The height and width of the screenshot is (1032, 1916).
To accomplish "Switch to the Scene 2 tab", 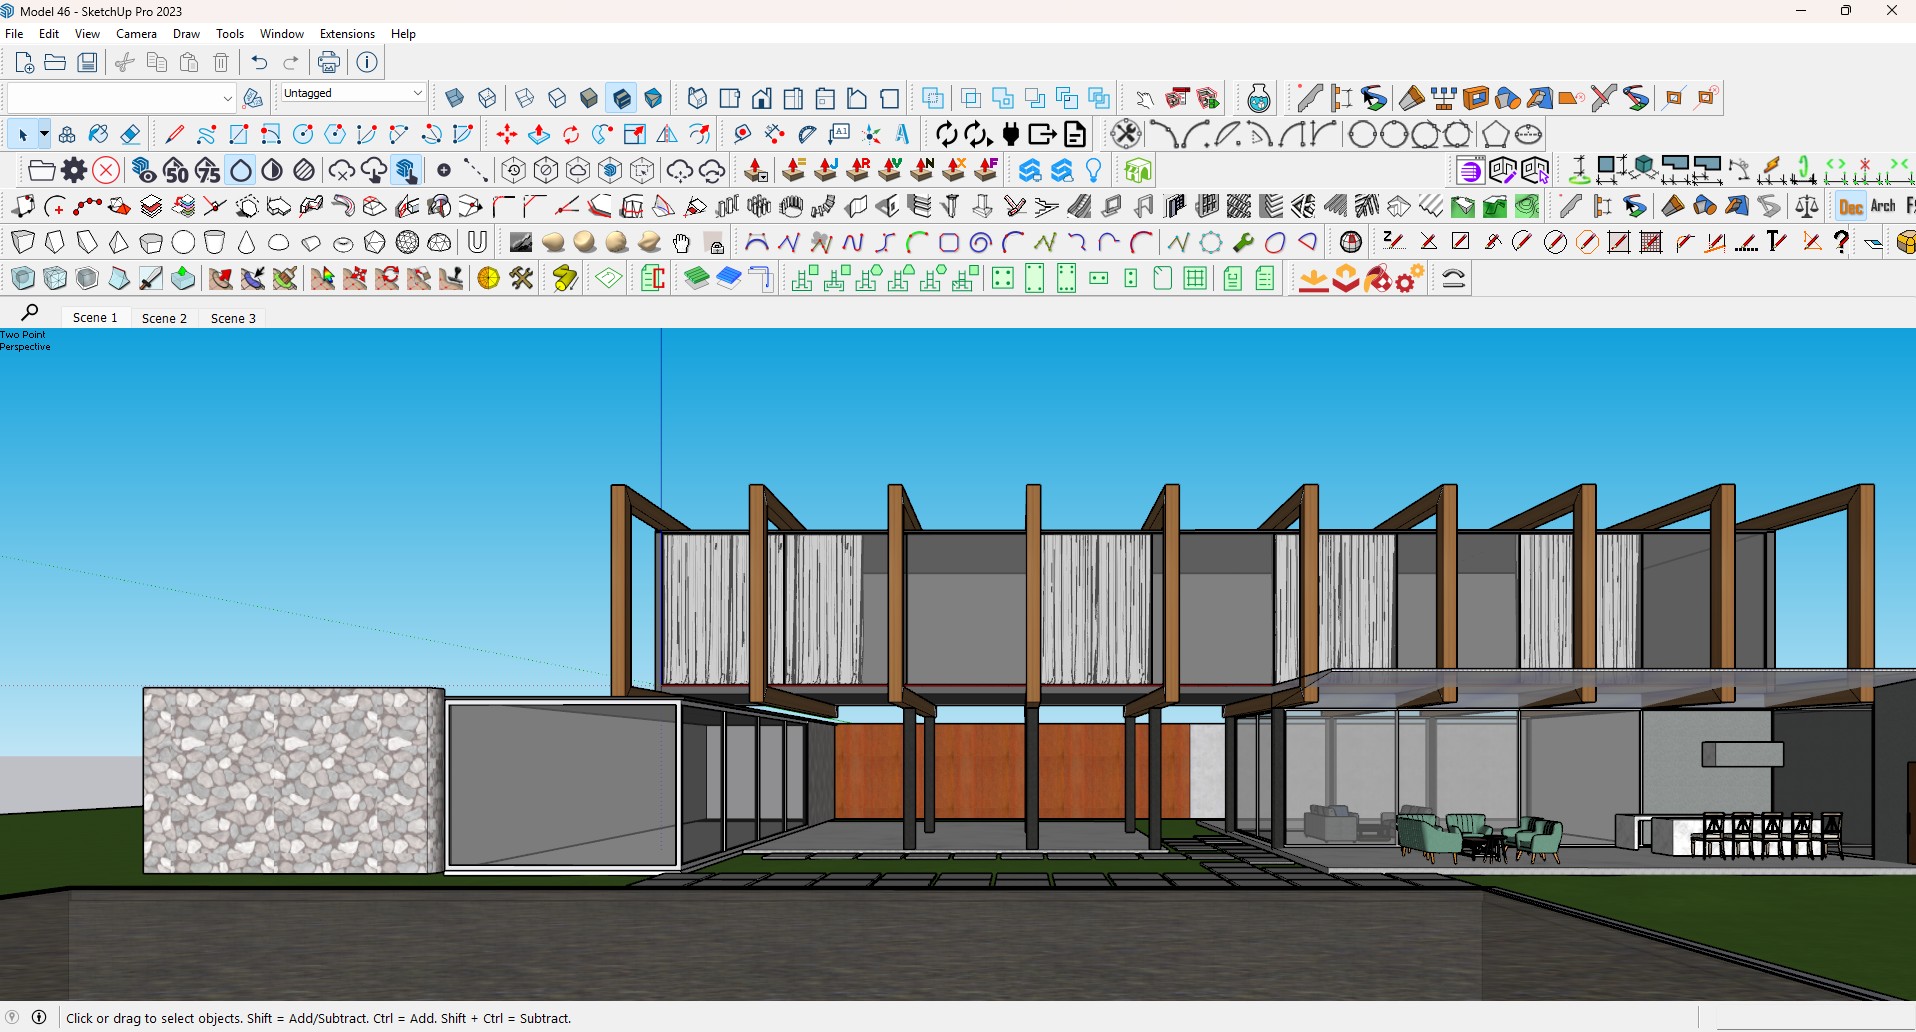I will (164, 318).
